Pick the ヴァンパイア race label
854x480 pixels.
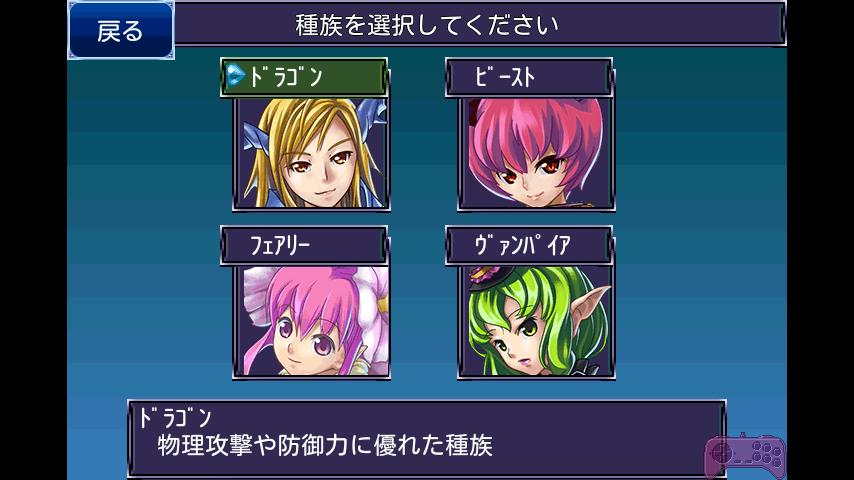pyautogui.click(x=529, y=245)
